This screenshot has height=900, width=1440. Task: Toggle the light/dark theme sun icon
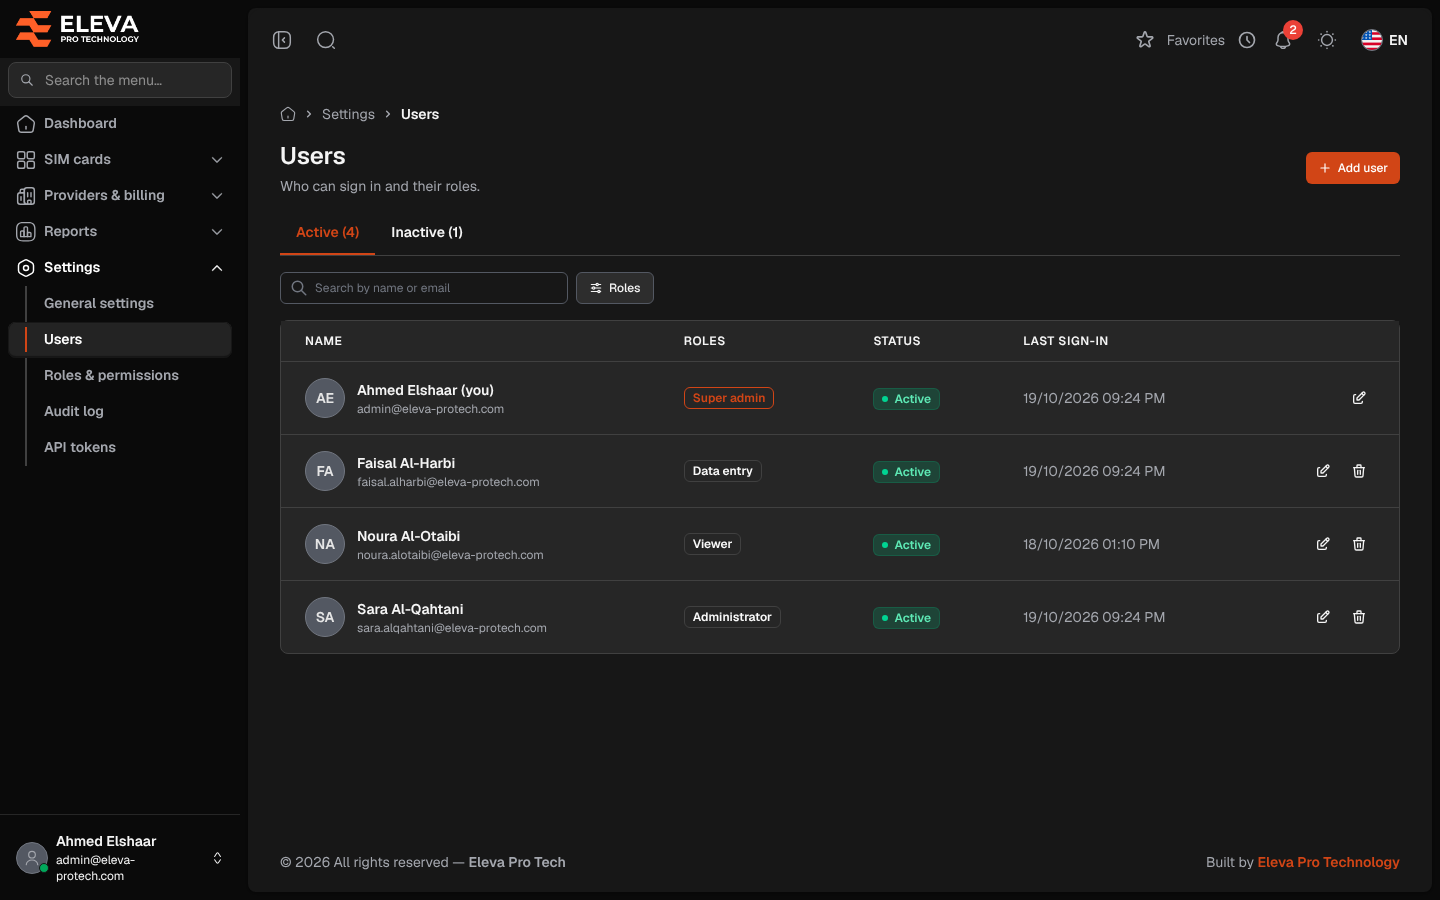[1327, 40]
